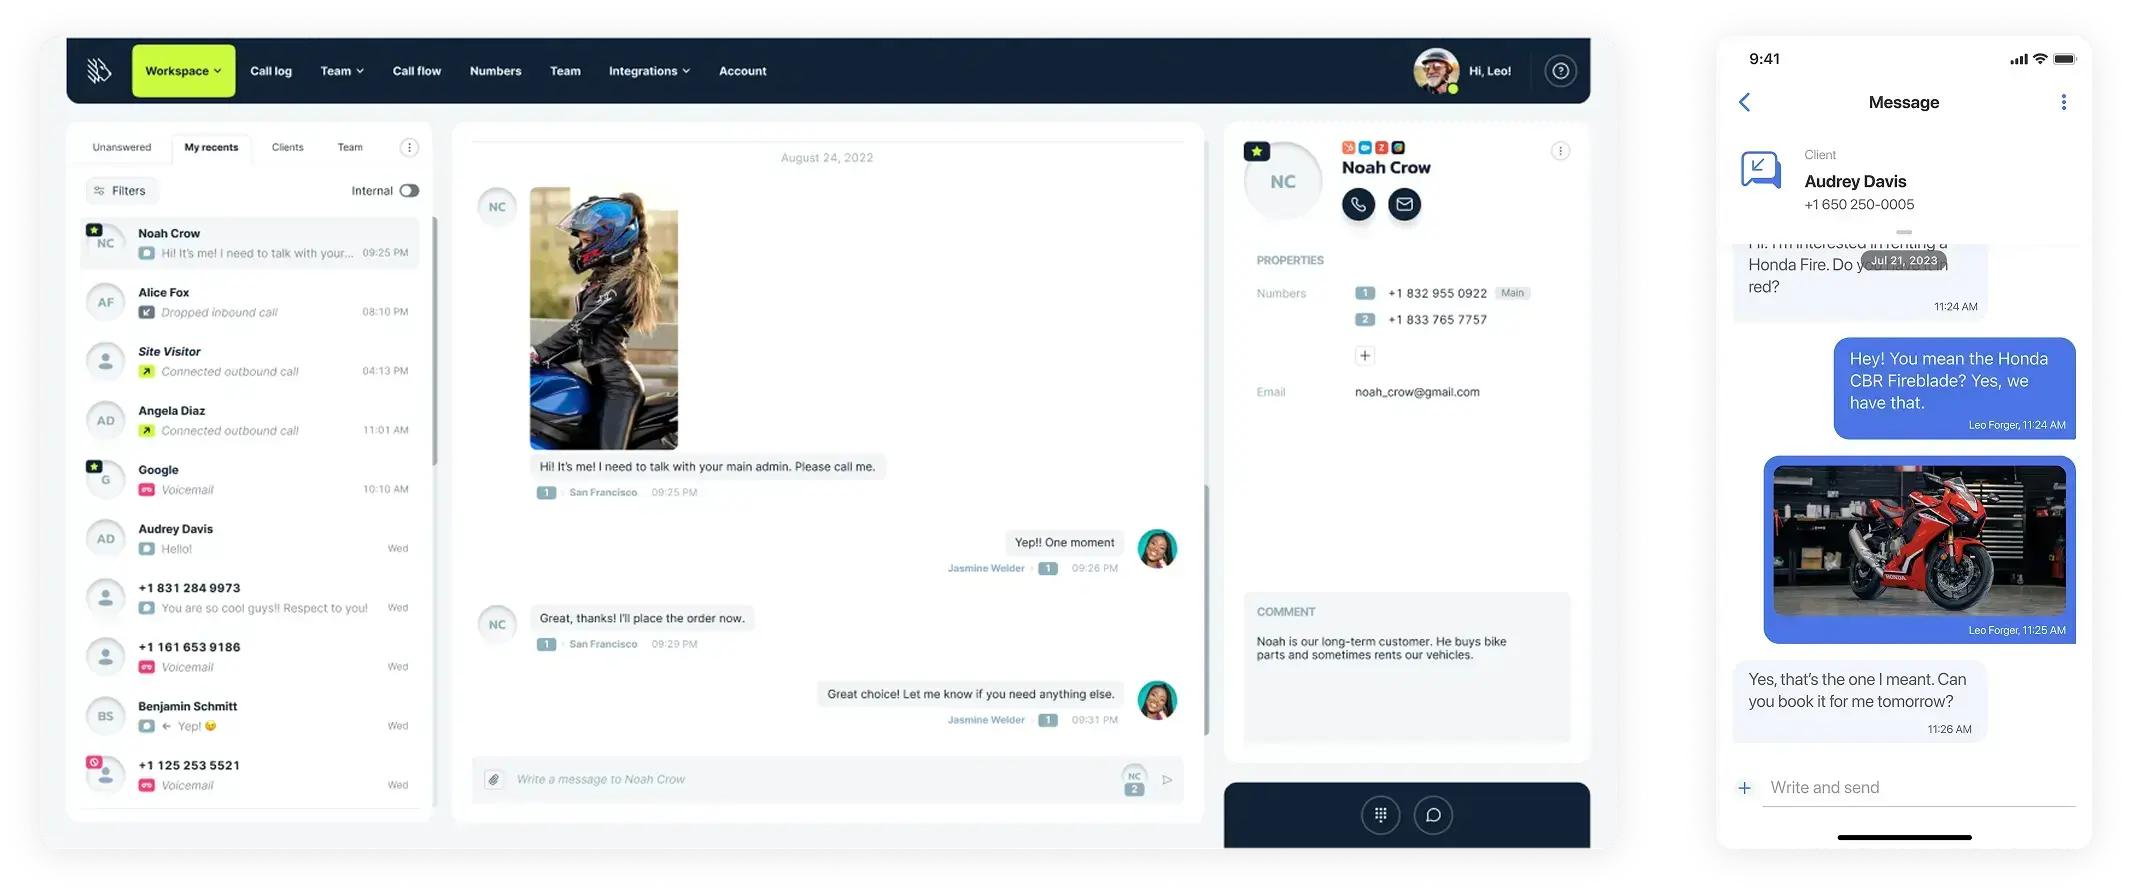Screen dimensions: 2133x894
Task: Switch to the Unanswered tab
Action: pyautogui.click(x=122, y=147)
